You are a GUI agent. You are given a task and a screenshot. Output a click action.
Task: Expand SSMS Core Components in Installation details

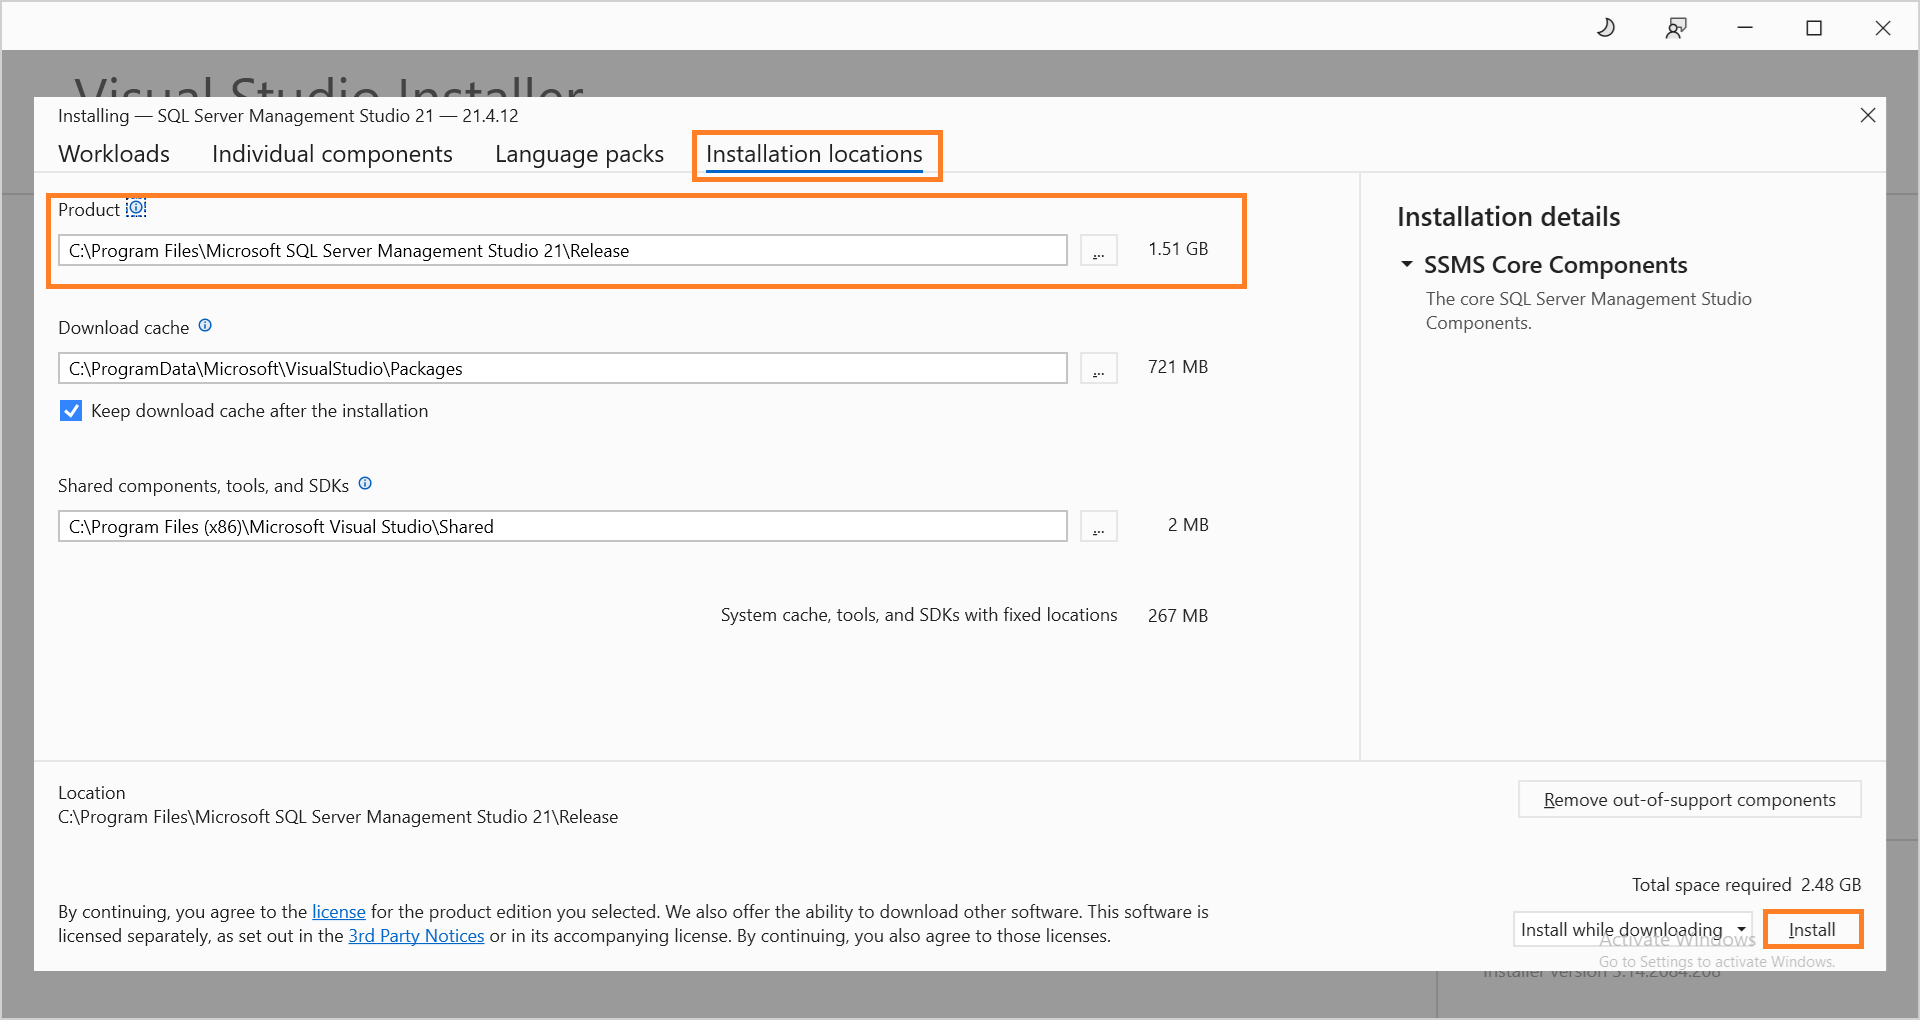(x=1407, y=264)
